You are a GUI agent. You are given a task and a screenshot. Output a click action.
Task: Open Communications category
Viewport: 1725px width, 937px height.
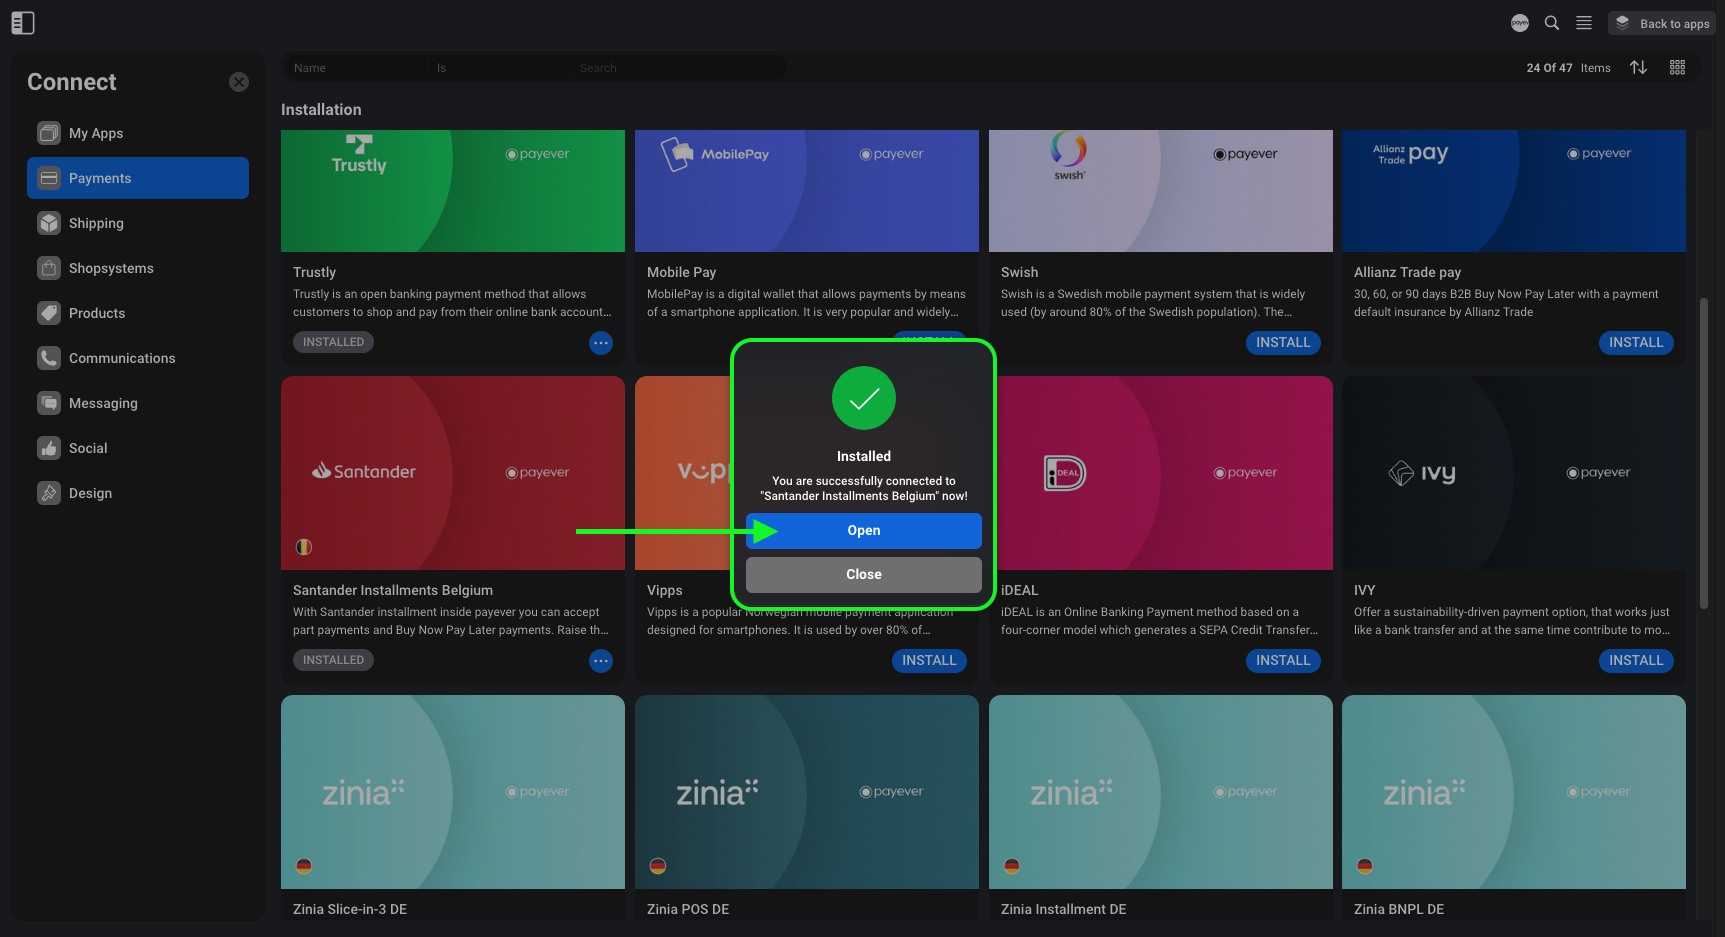(x=138, y=358)
